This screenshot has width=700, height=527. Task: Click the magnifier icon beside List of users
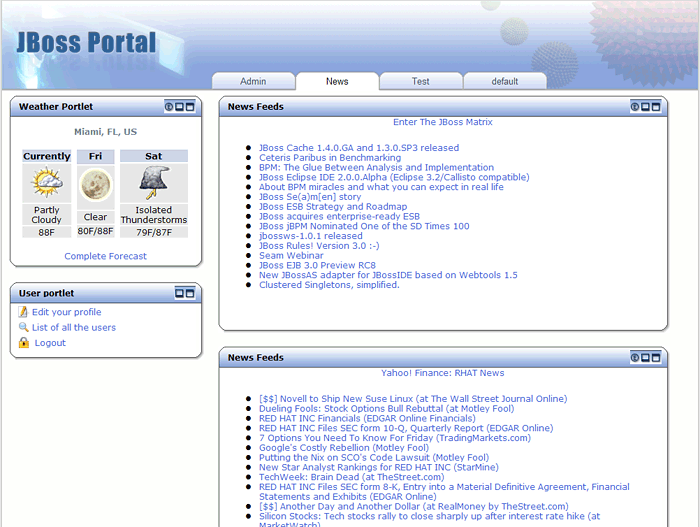(x=23, y=327)
